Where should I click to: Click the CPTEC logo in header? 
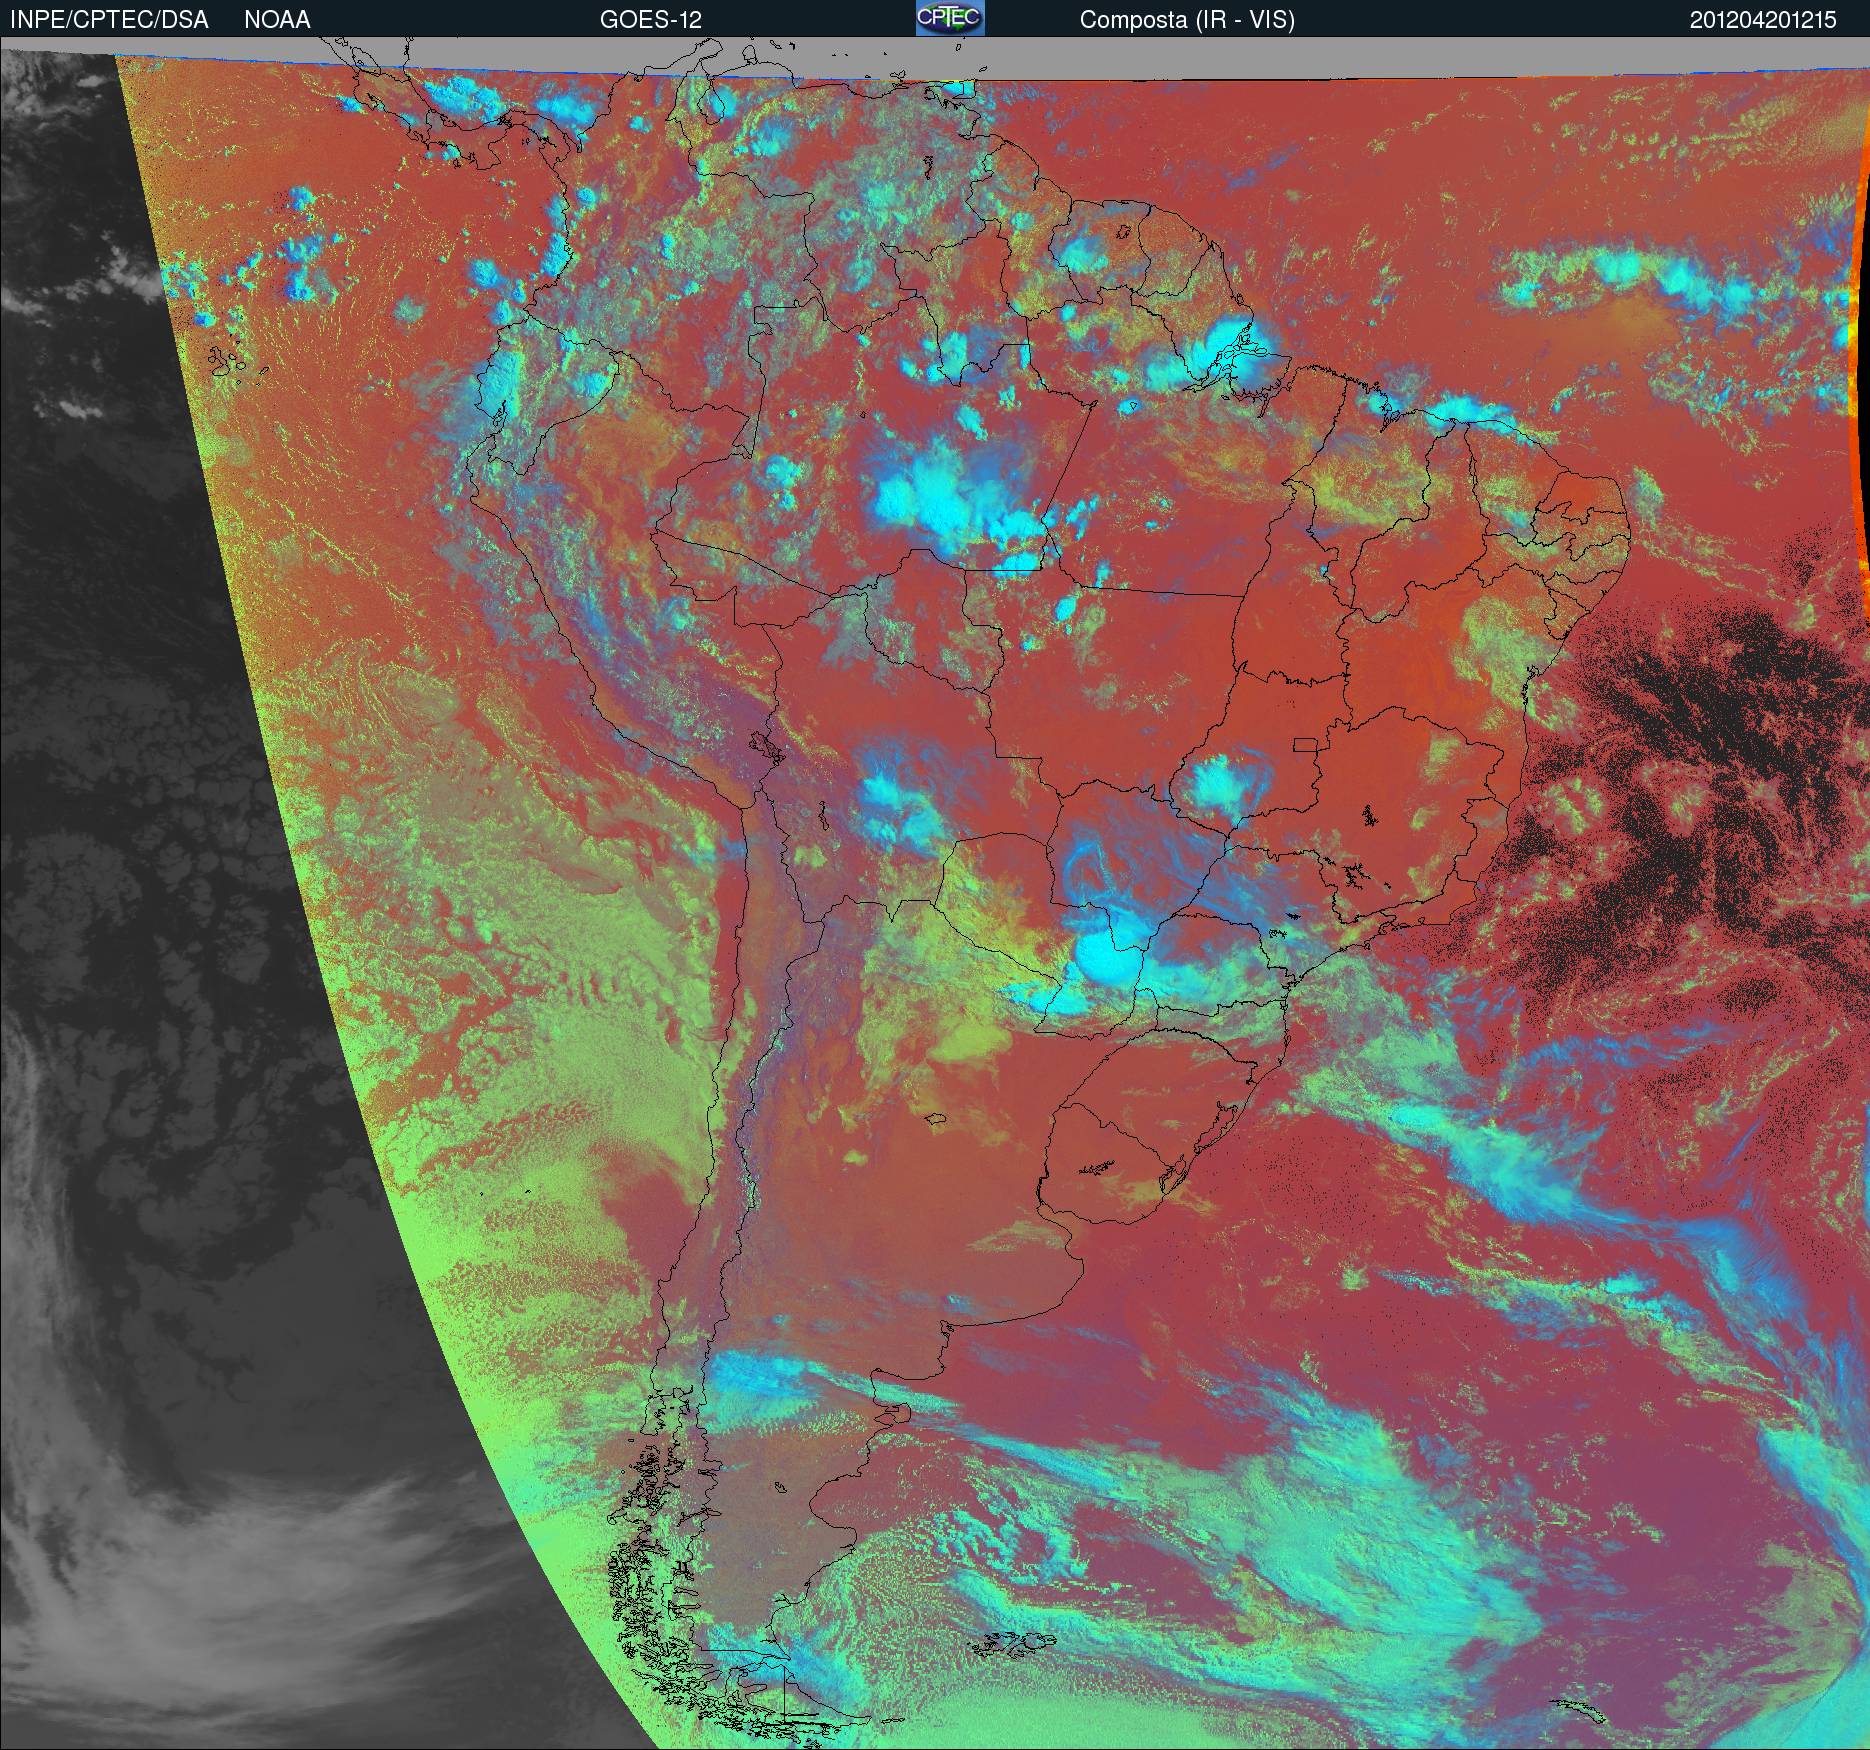click(950, 18)
